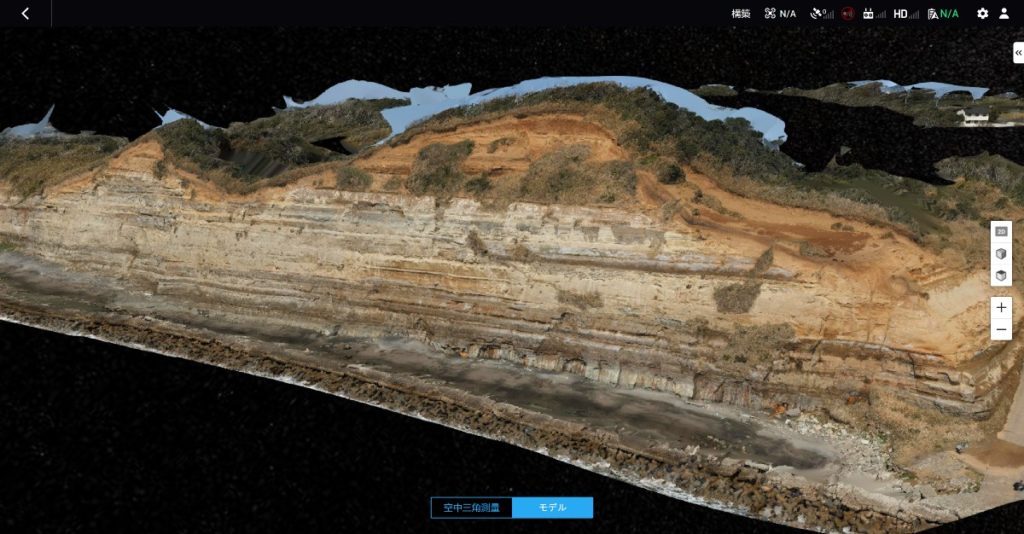Go back using the top-left arrow
The height and width of the screenshot is (534, 1024).
(x=25, y=13)
